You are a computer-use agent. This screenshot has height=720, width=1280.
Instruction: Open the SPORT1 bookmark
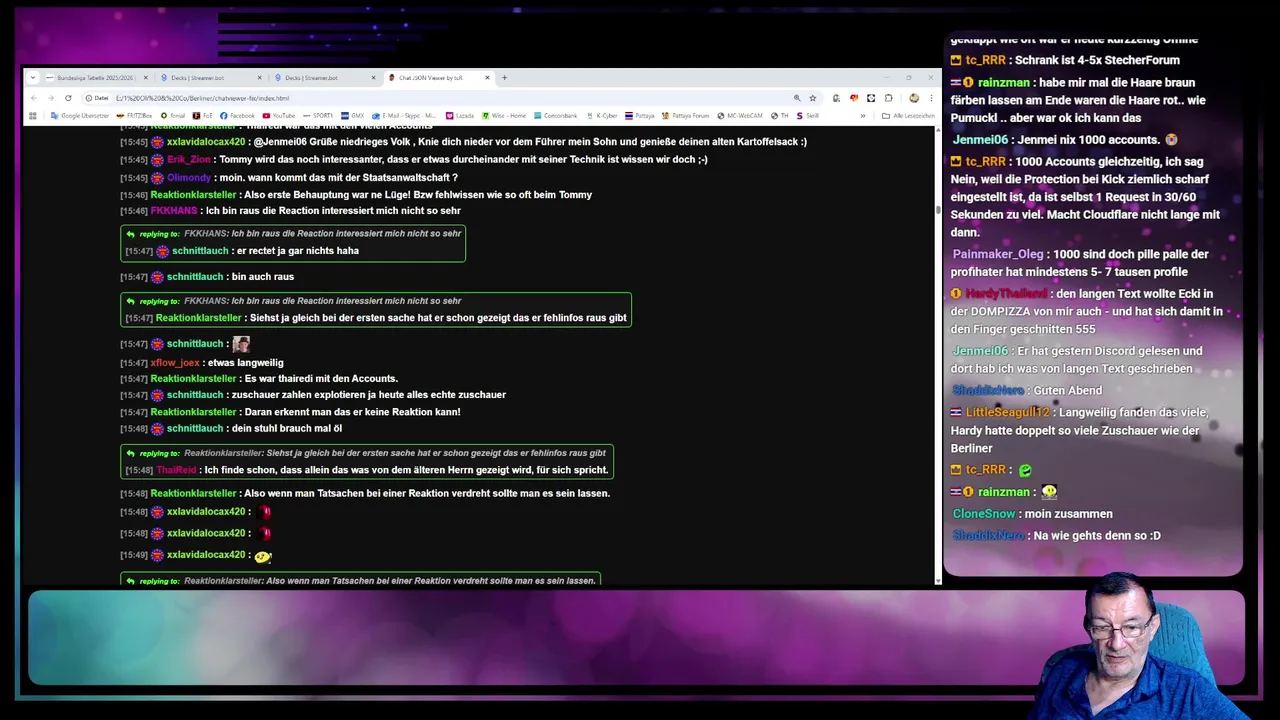click(x=318, y=115)
